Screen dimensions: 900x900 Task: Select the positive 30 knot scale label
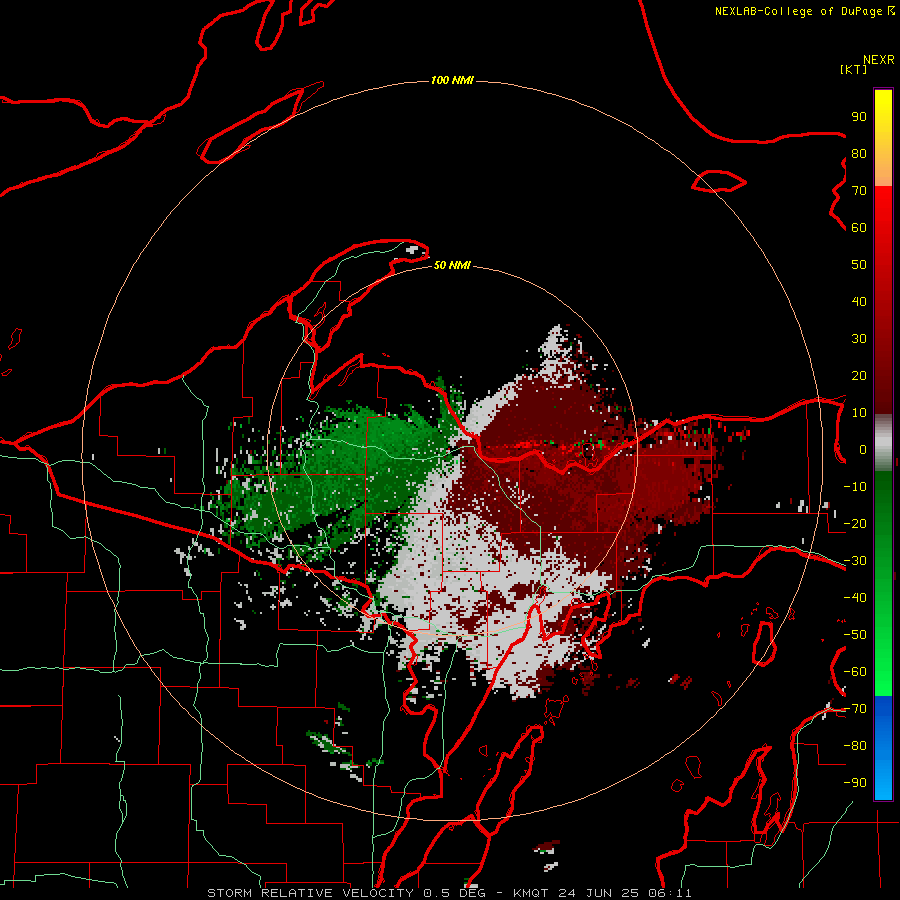[859, 339]
